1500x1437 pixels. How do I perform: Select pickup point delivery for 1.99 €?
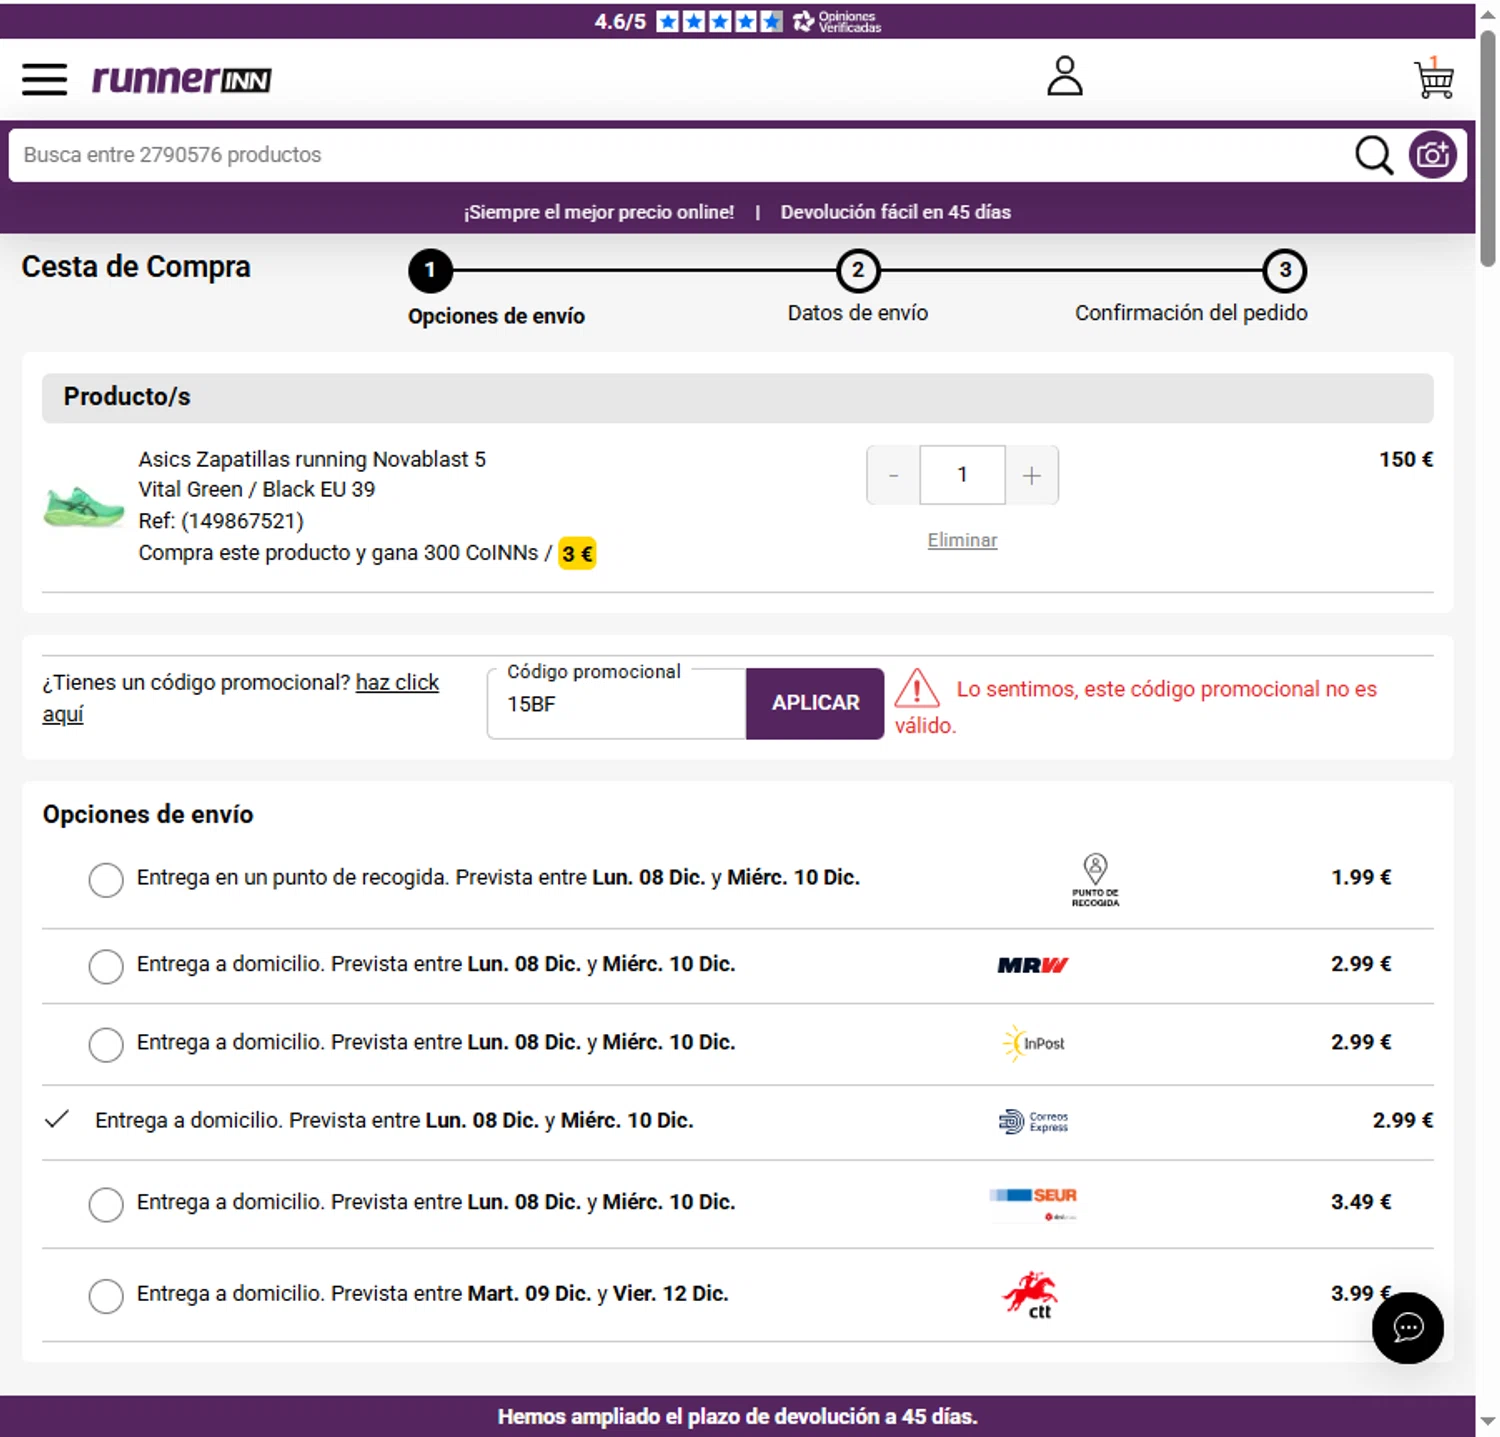click(106, 880)
